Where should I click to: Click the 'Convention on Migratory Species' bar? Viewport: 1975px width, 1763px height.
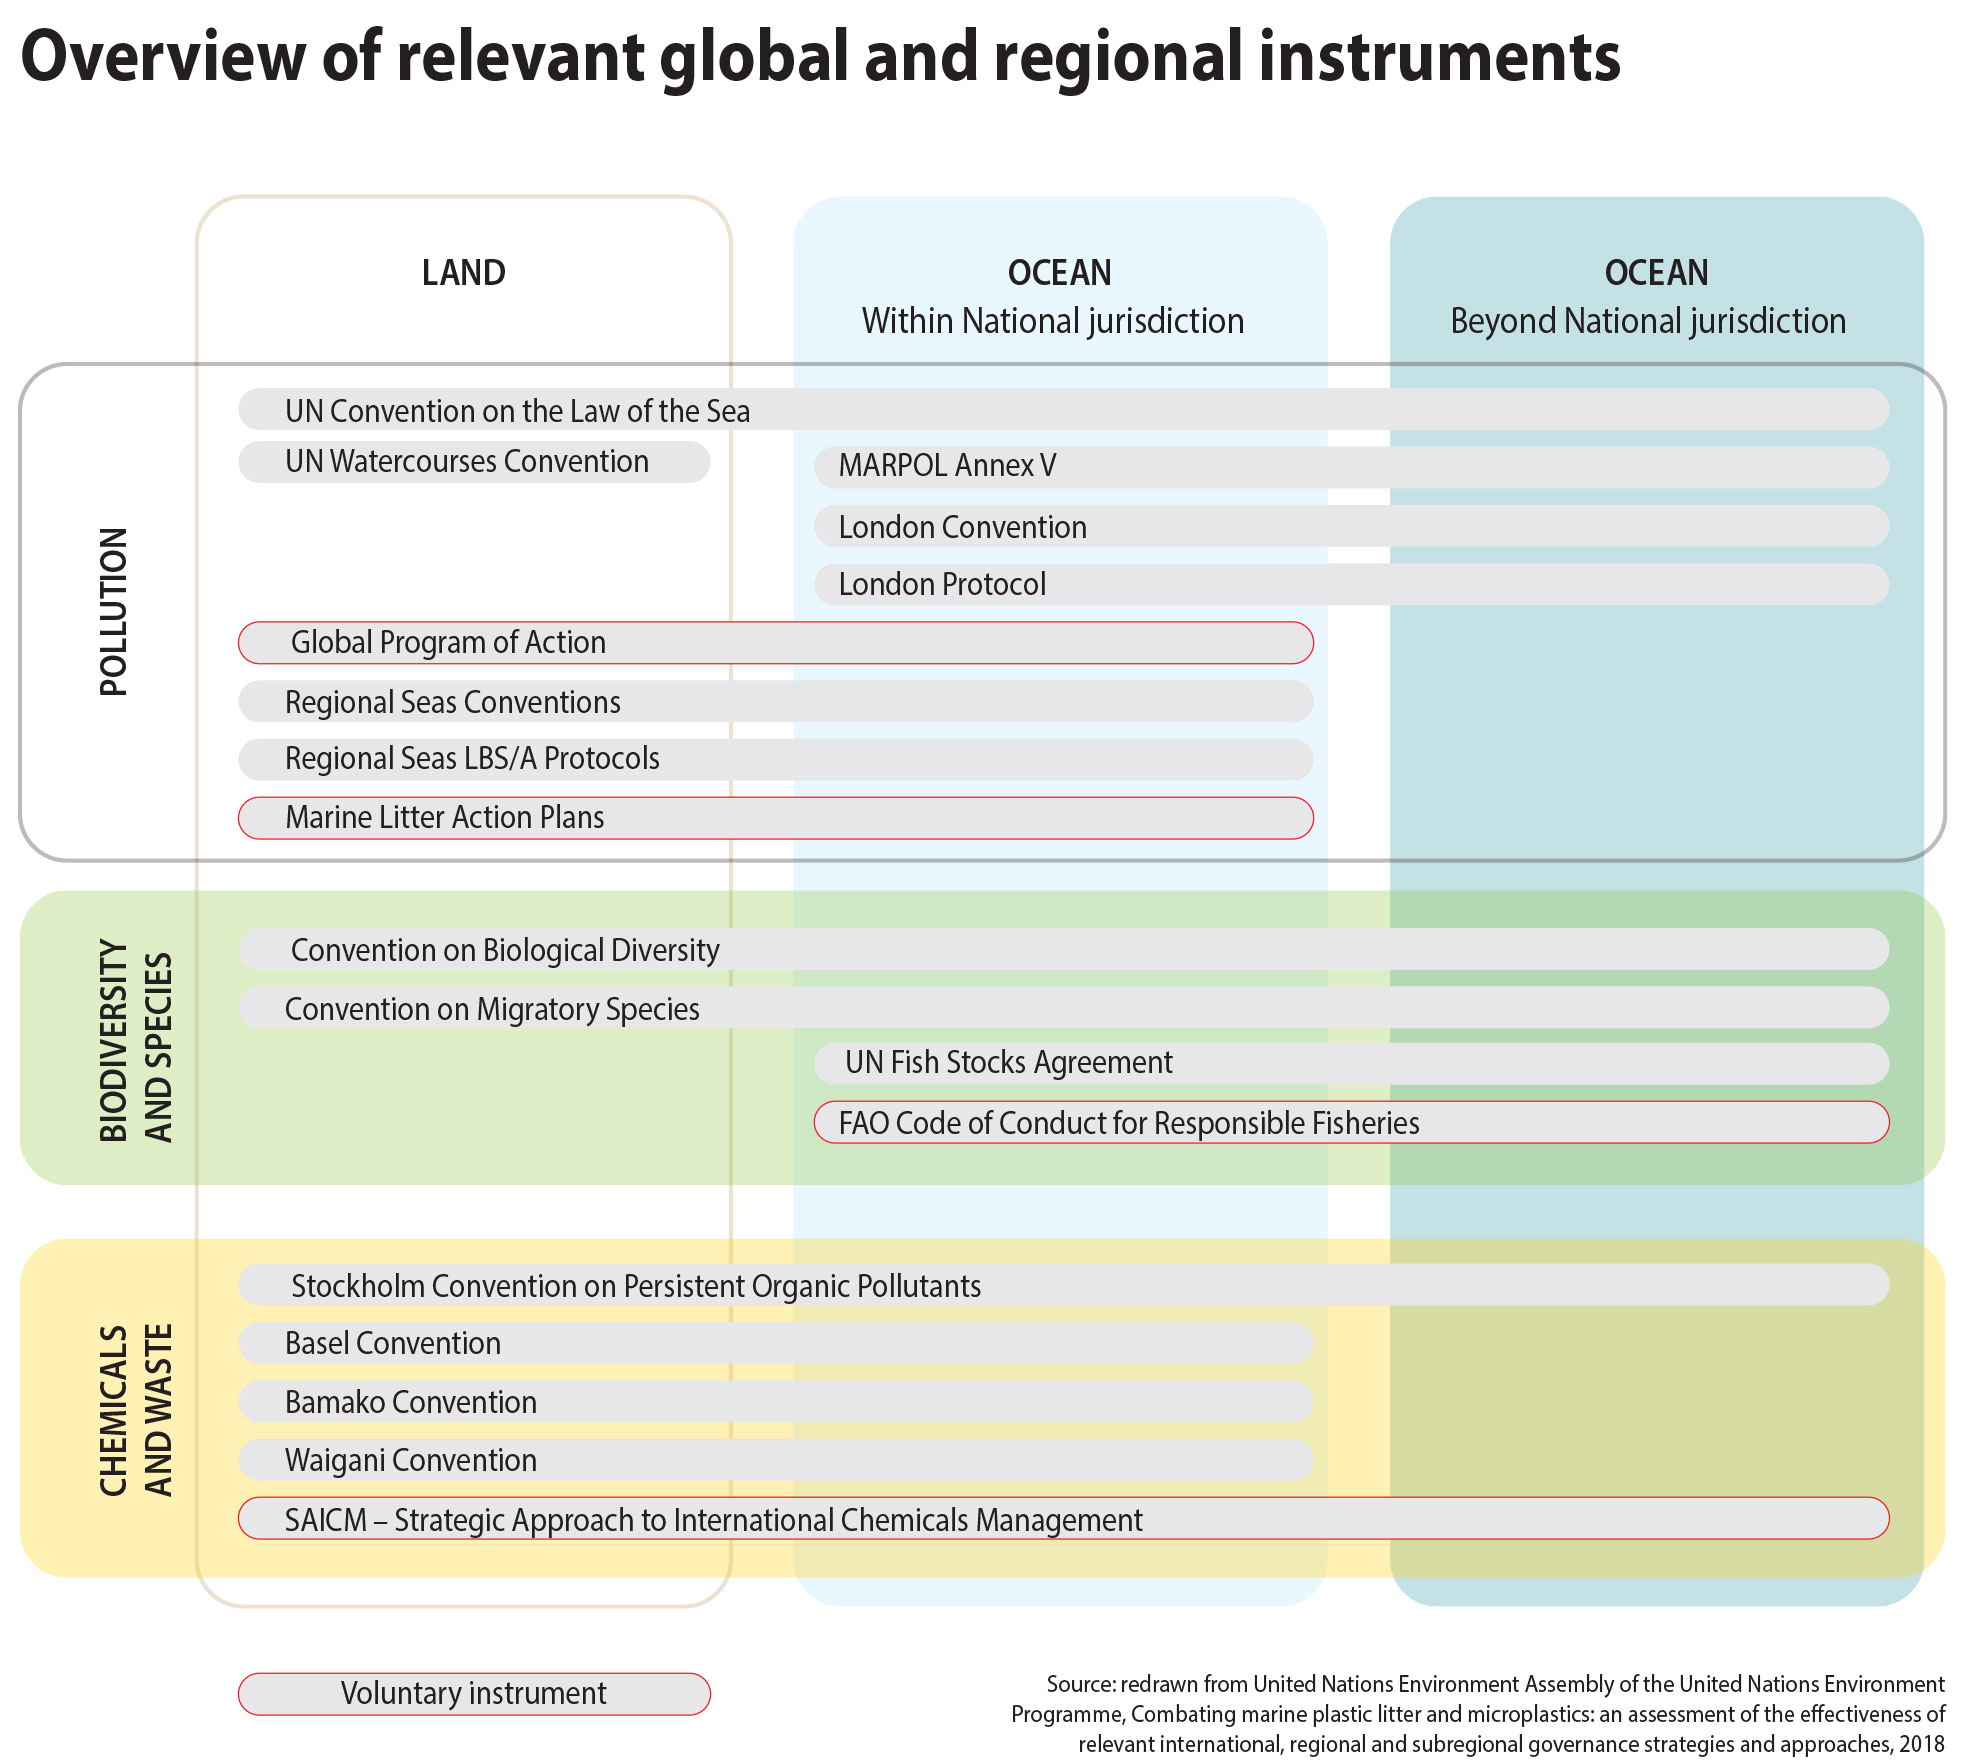1063,1007
